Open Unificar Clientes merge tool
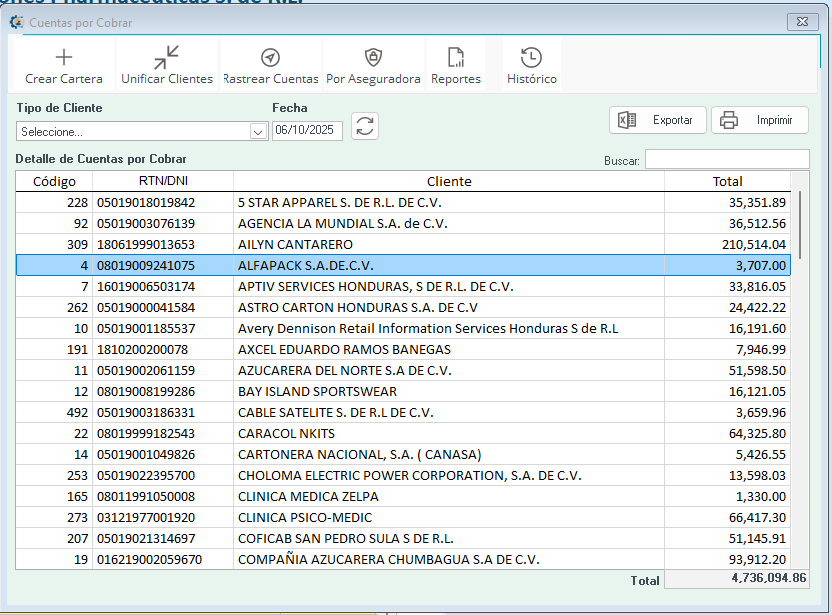Screen dimensions: 832x615 tap(167, 58)
